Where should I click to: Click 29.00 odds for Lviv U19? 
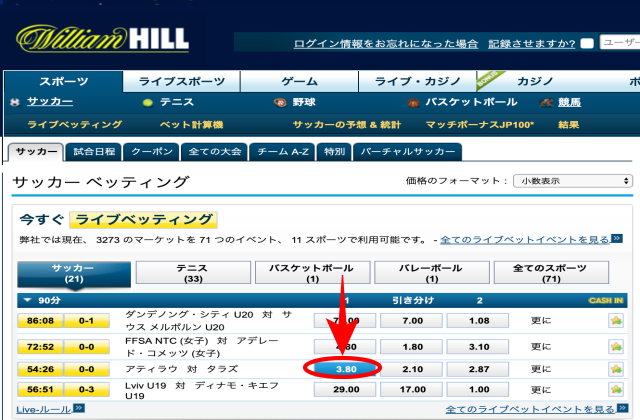tap(345, 391)
